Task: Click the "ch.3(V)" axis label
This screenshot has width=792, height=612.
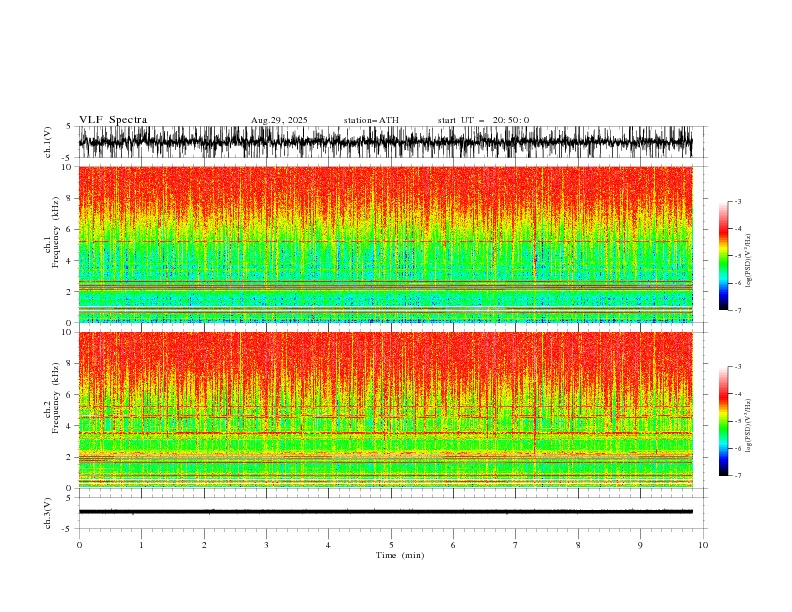Action: pos(48,513)
